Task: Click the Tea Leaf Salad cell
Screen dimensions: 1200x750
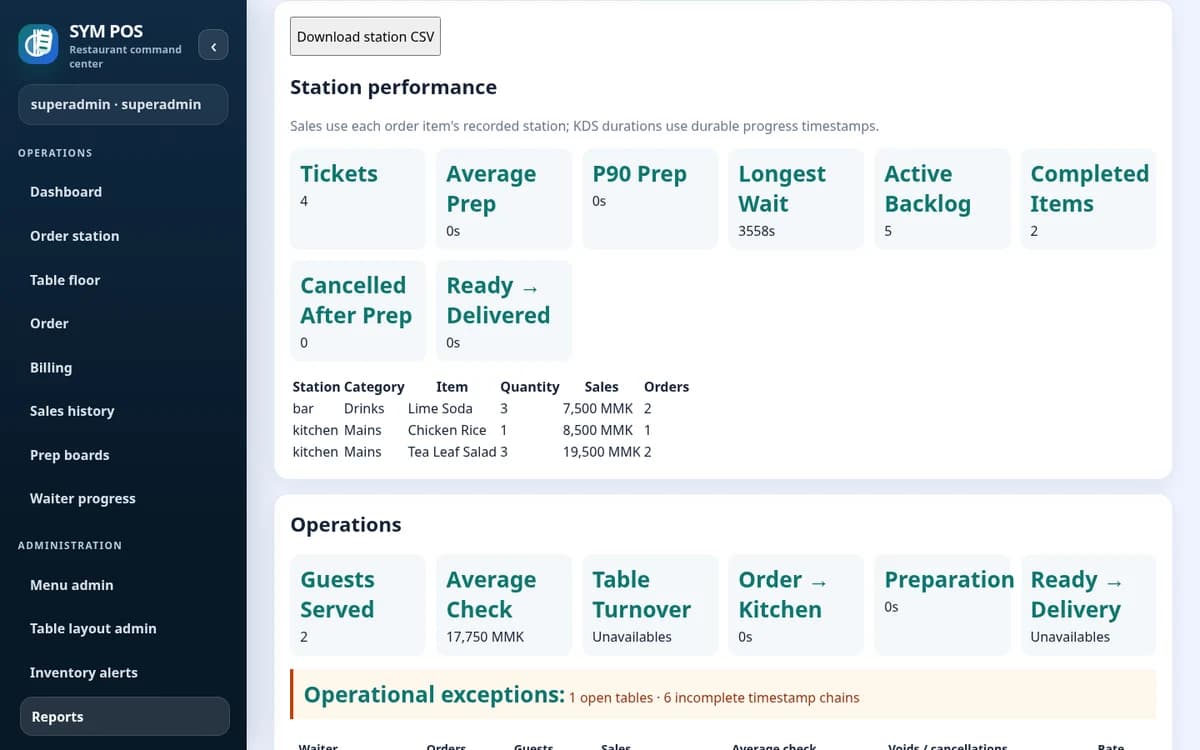Action: [452, 452]
